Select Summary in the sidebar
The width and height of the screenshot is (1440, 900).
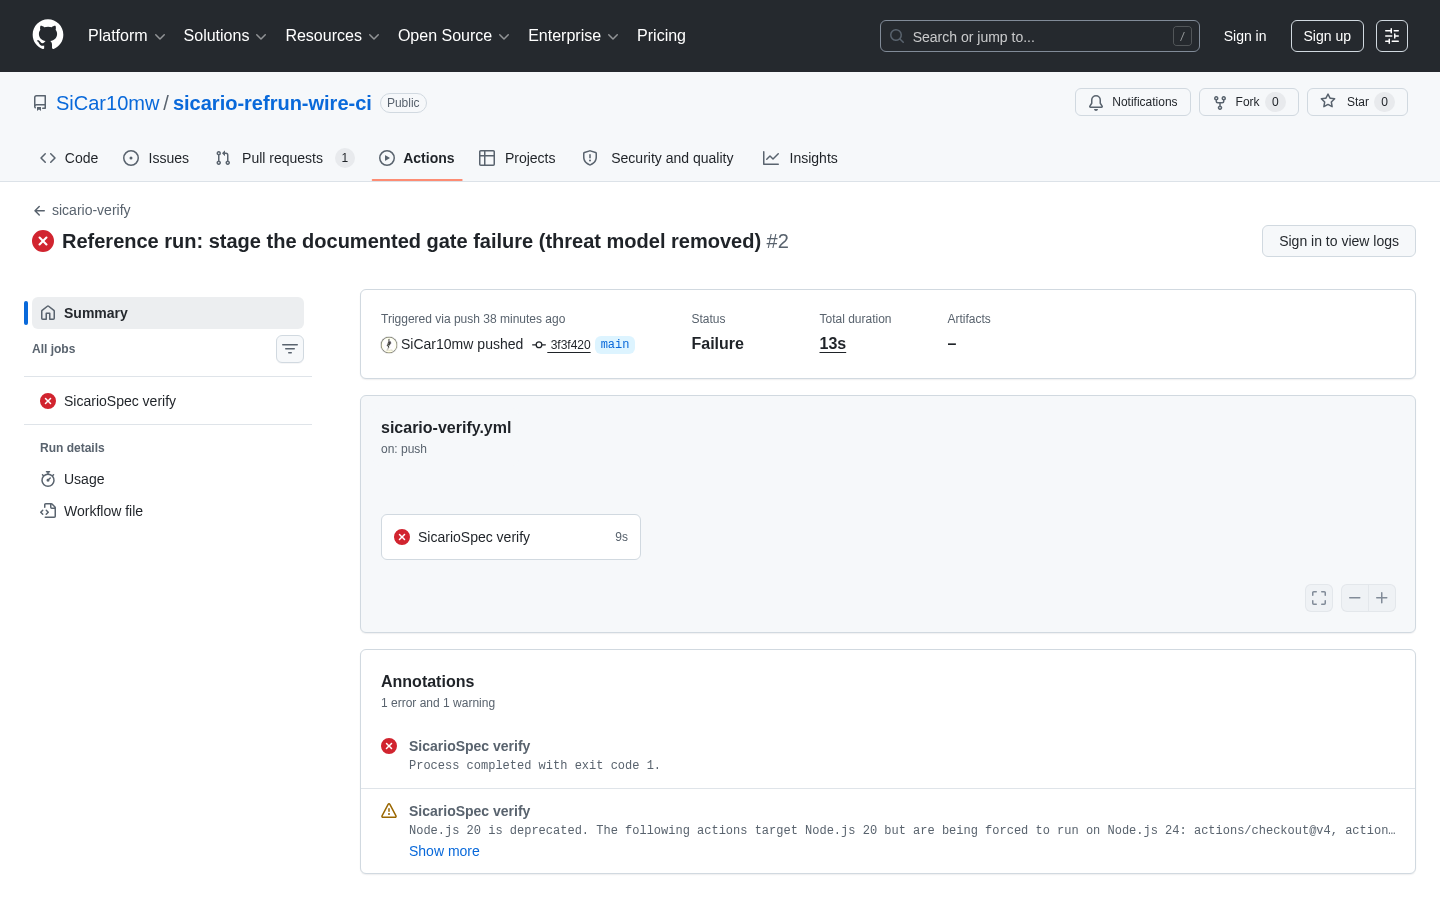168,313
